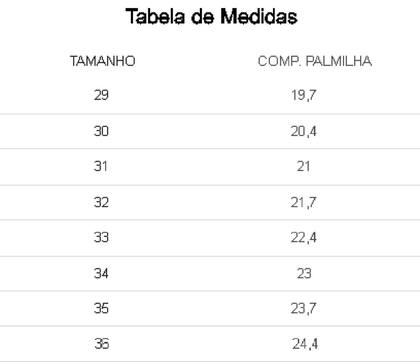The height and width of the screenshot is (362, 420).
Task: Click the 21 insole length value
Action: tap(304, 166)
